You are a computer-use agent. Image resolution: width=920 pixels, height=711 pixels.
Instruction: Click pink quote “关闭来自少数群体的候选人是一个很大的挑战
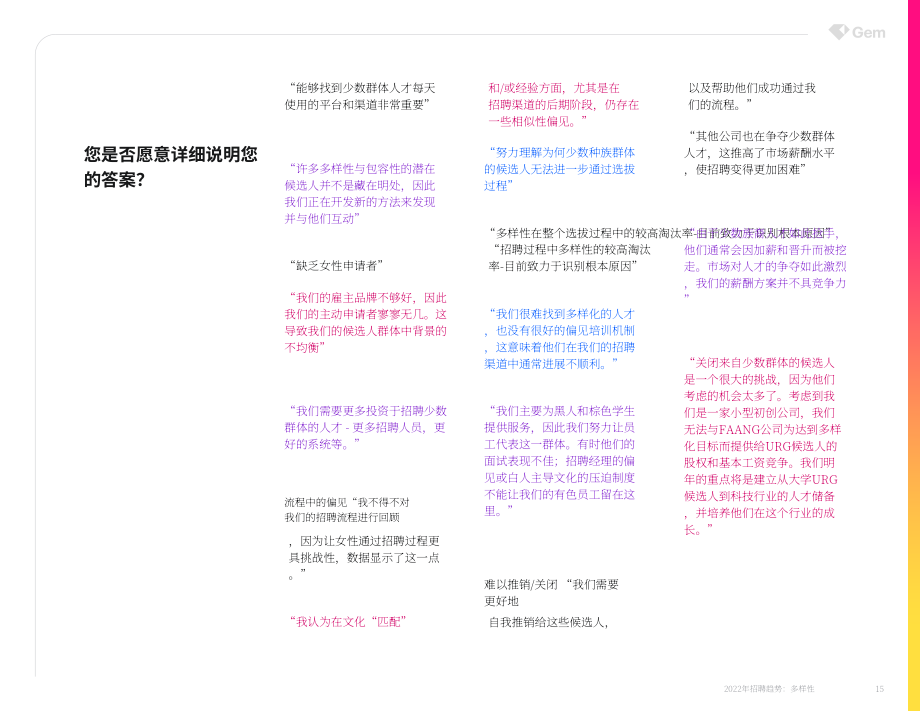(763, 446)
